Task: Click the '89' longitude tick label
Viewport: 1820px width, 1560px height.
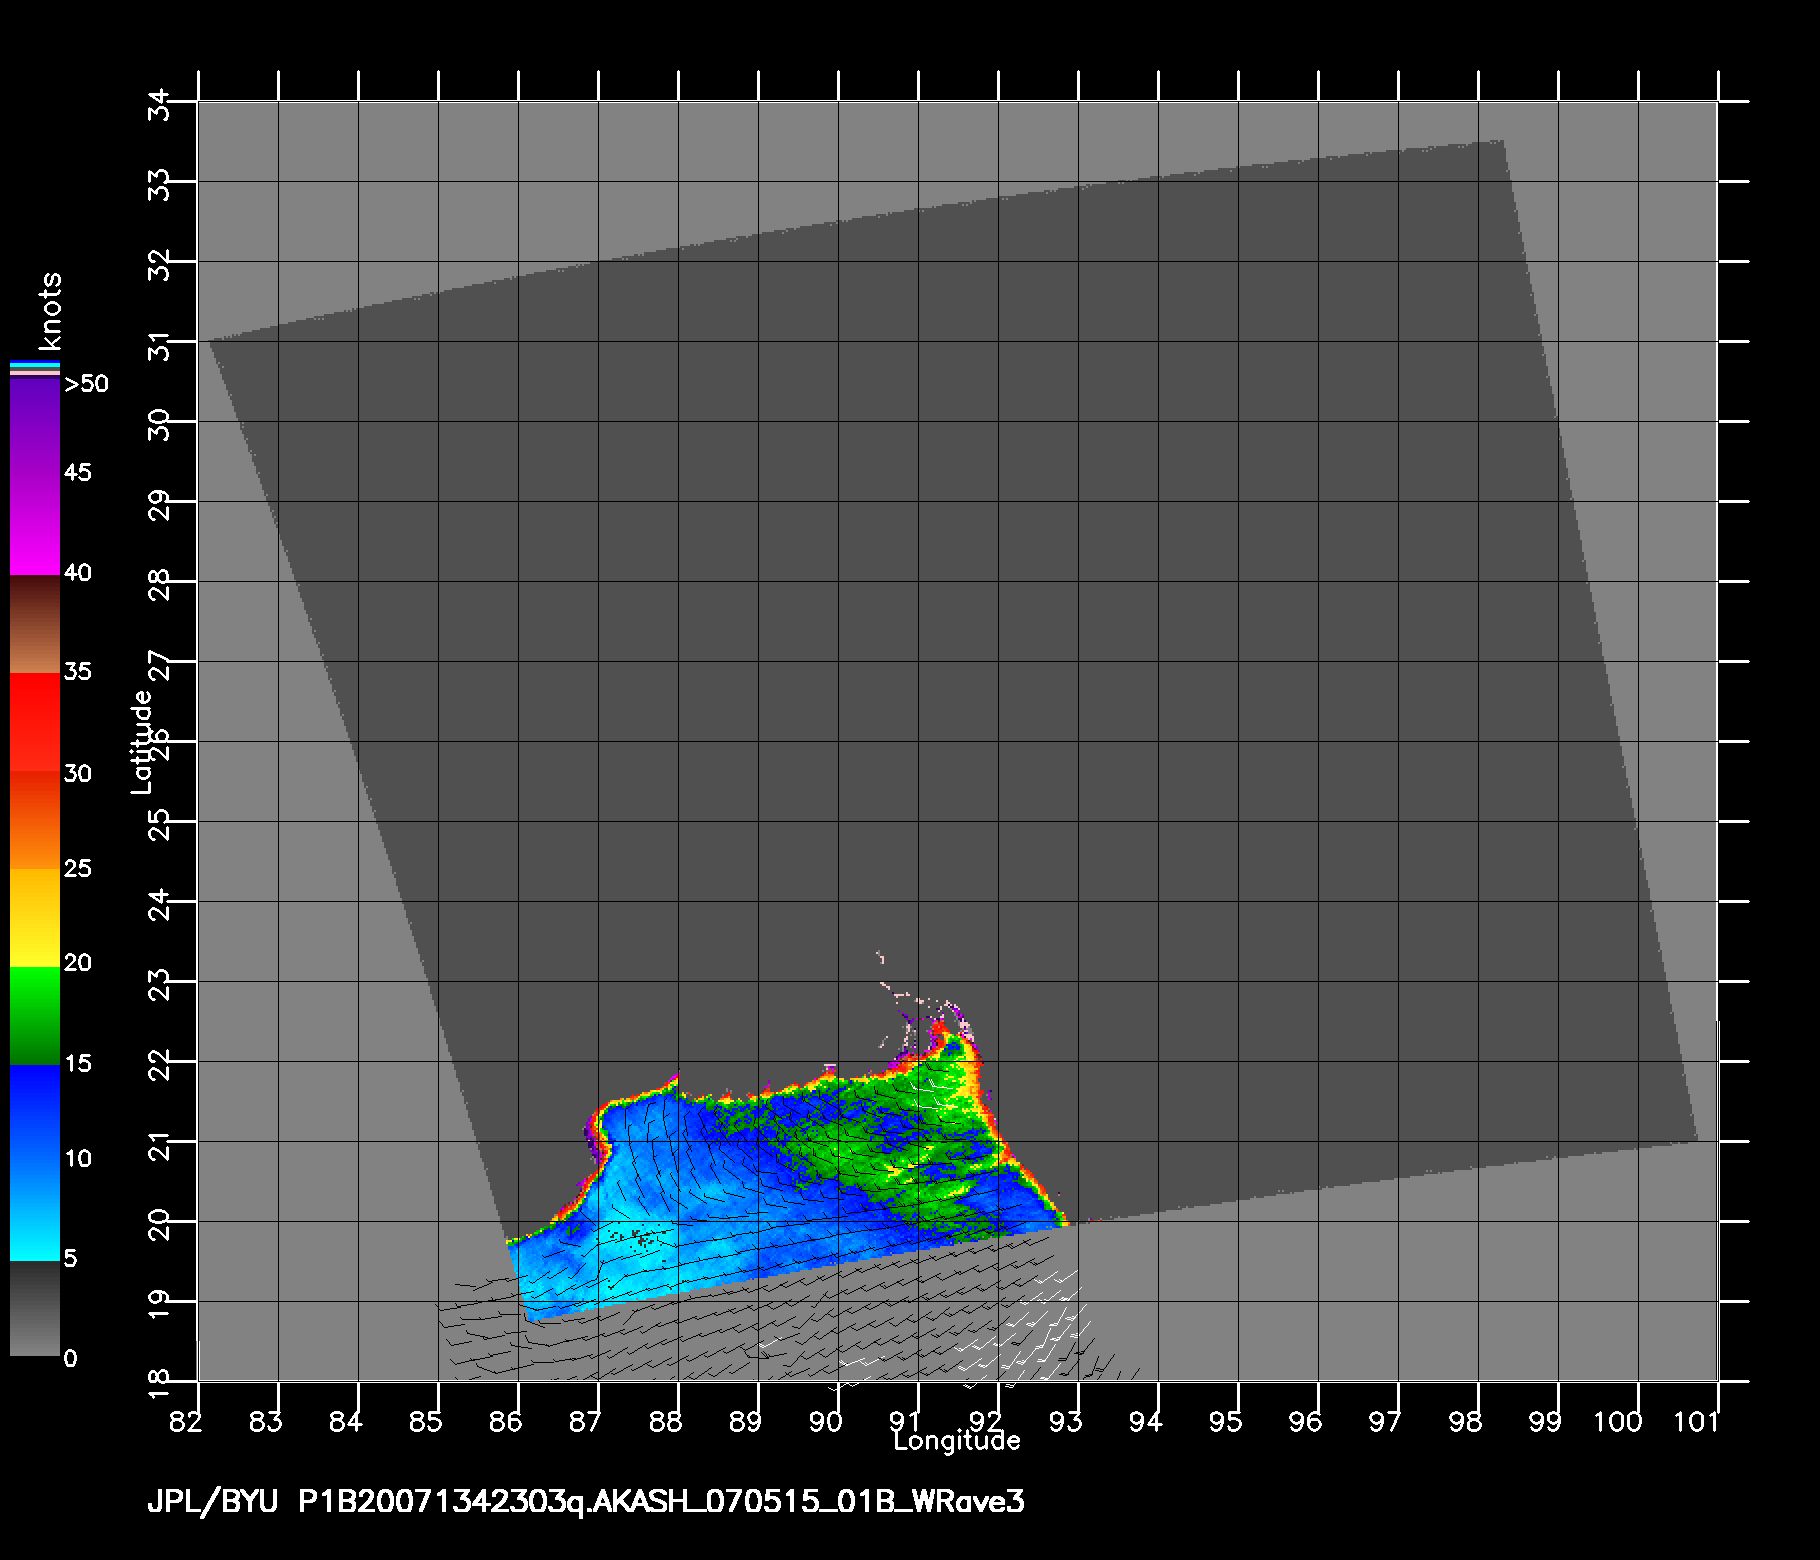Action: click(746, 1421)
